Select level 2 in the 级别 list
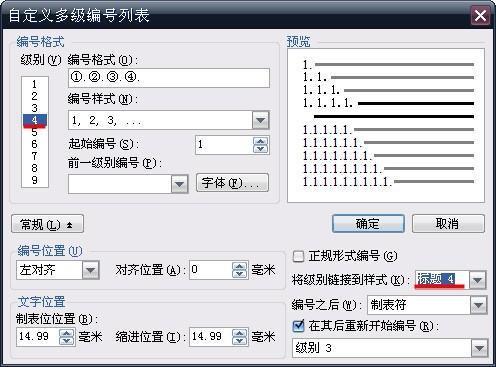Screen dimensions: 496x367 (x=35, y=96)
